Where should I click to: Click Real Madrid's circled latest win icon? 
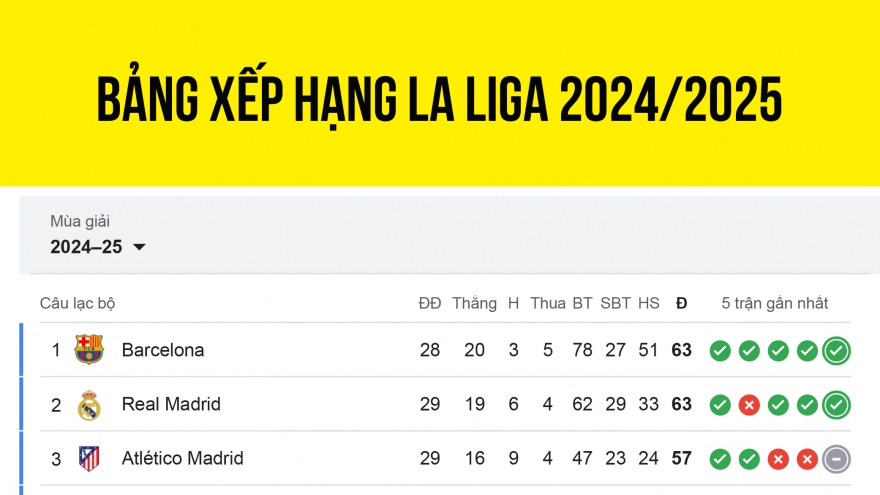click(x=836, y=405)
